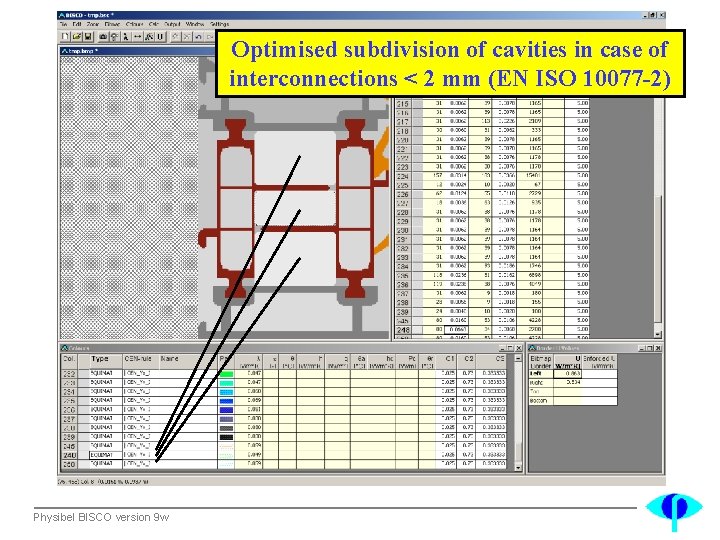Click the Colours table scroll-down arrow
Screen dimensions: 720x540
518,467
